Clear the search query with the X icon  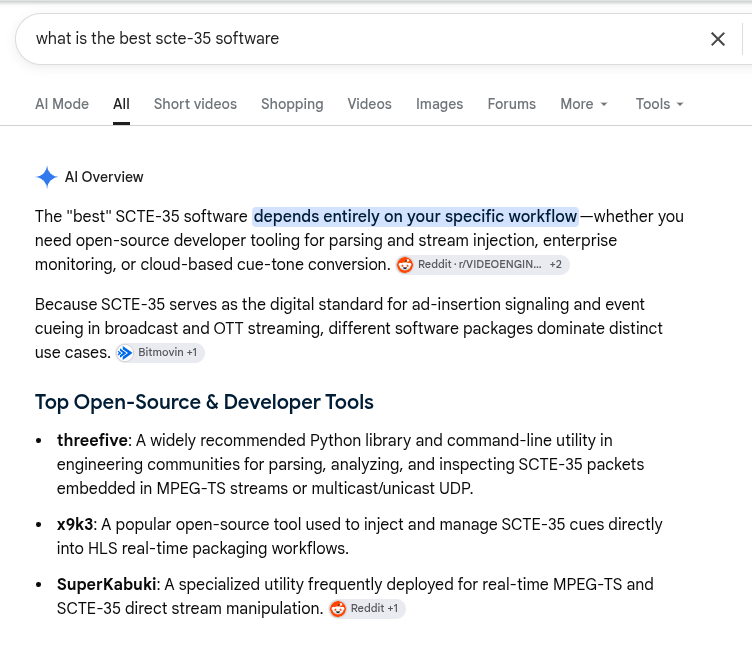tap(717, 39)
